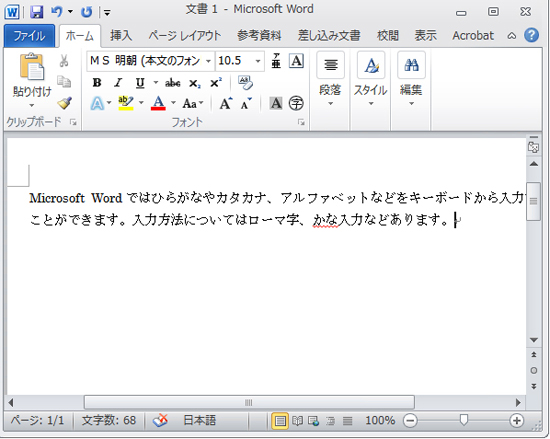Open the font name dropdown
Screen dimensions: 550x439
208,61
